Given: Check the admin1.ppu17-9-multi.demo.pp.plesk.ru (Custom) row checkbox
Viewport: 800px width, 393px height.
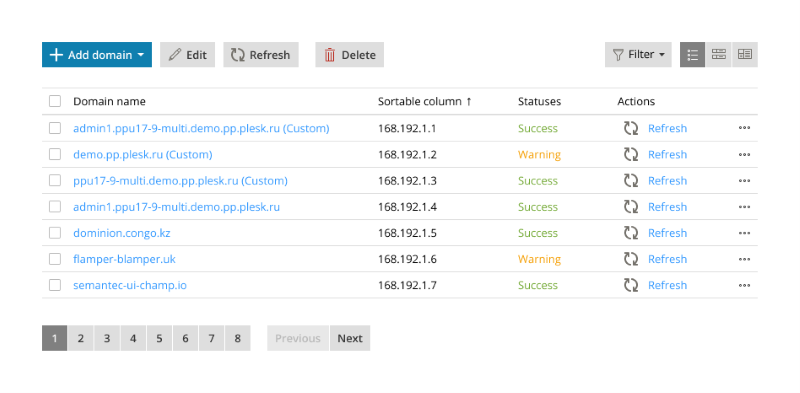Looking at the screenshot, I should (x=55, y=128).
